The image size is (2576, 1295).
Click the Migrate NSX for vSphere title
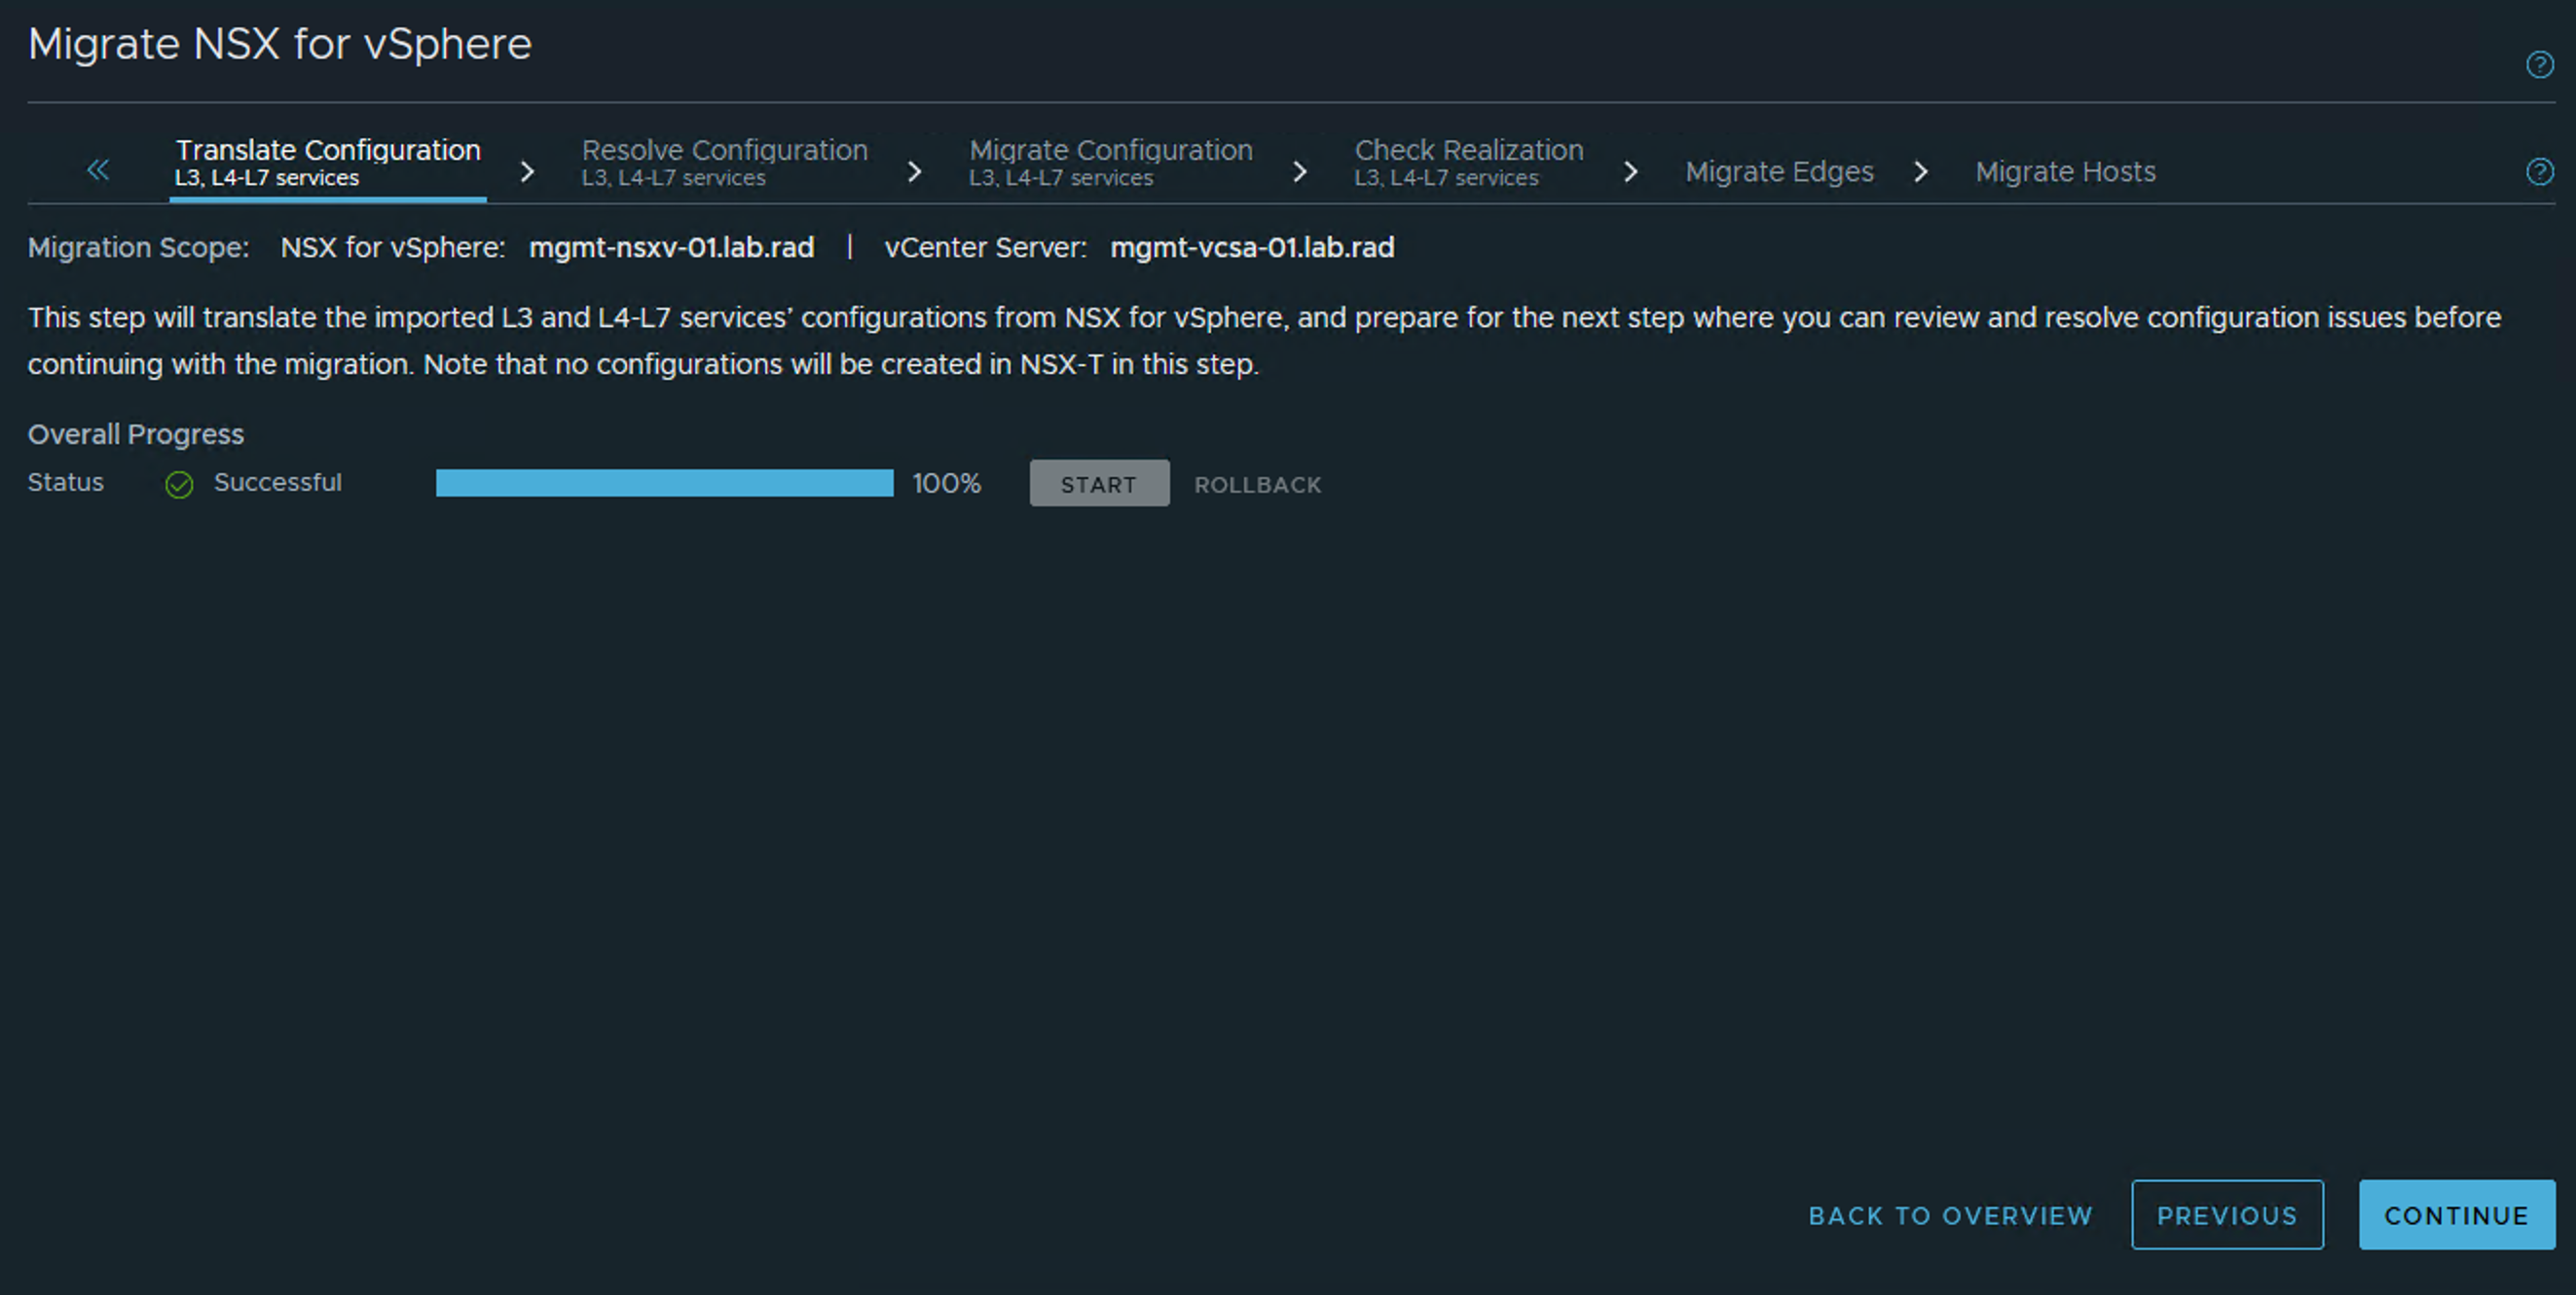pyautogui.click(x=280, y=44)
